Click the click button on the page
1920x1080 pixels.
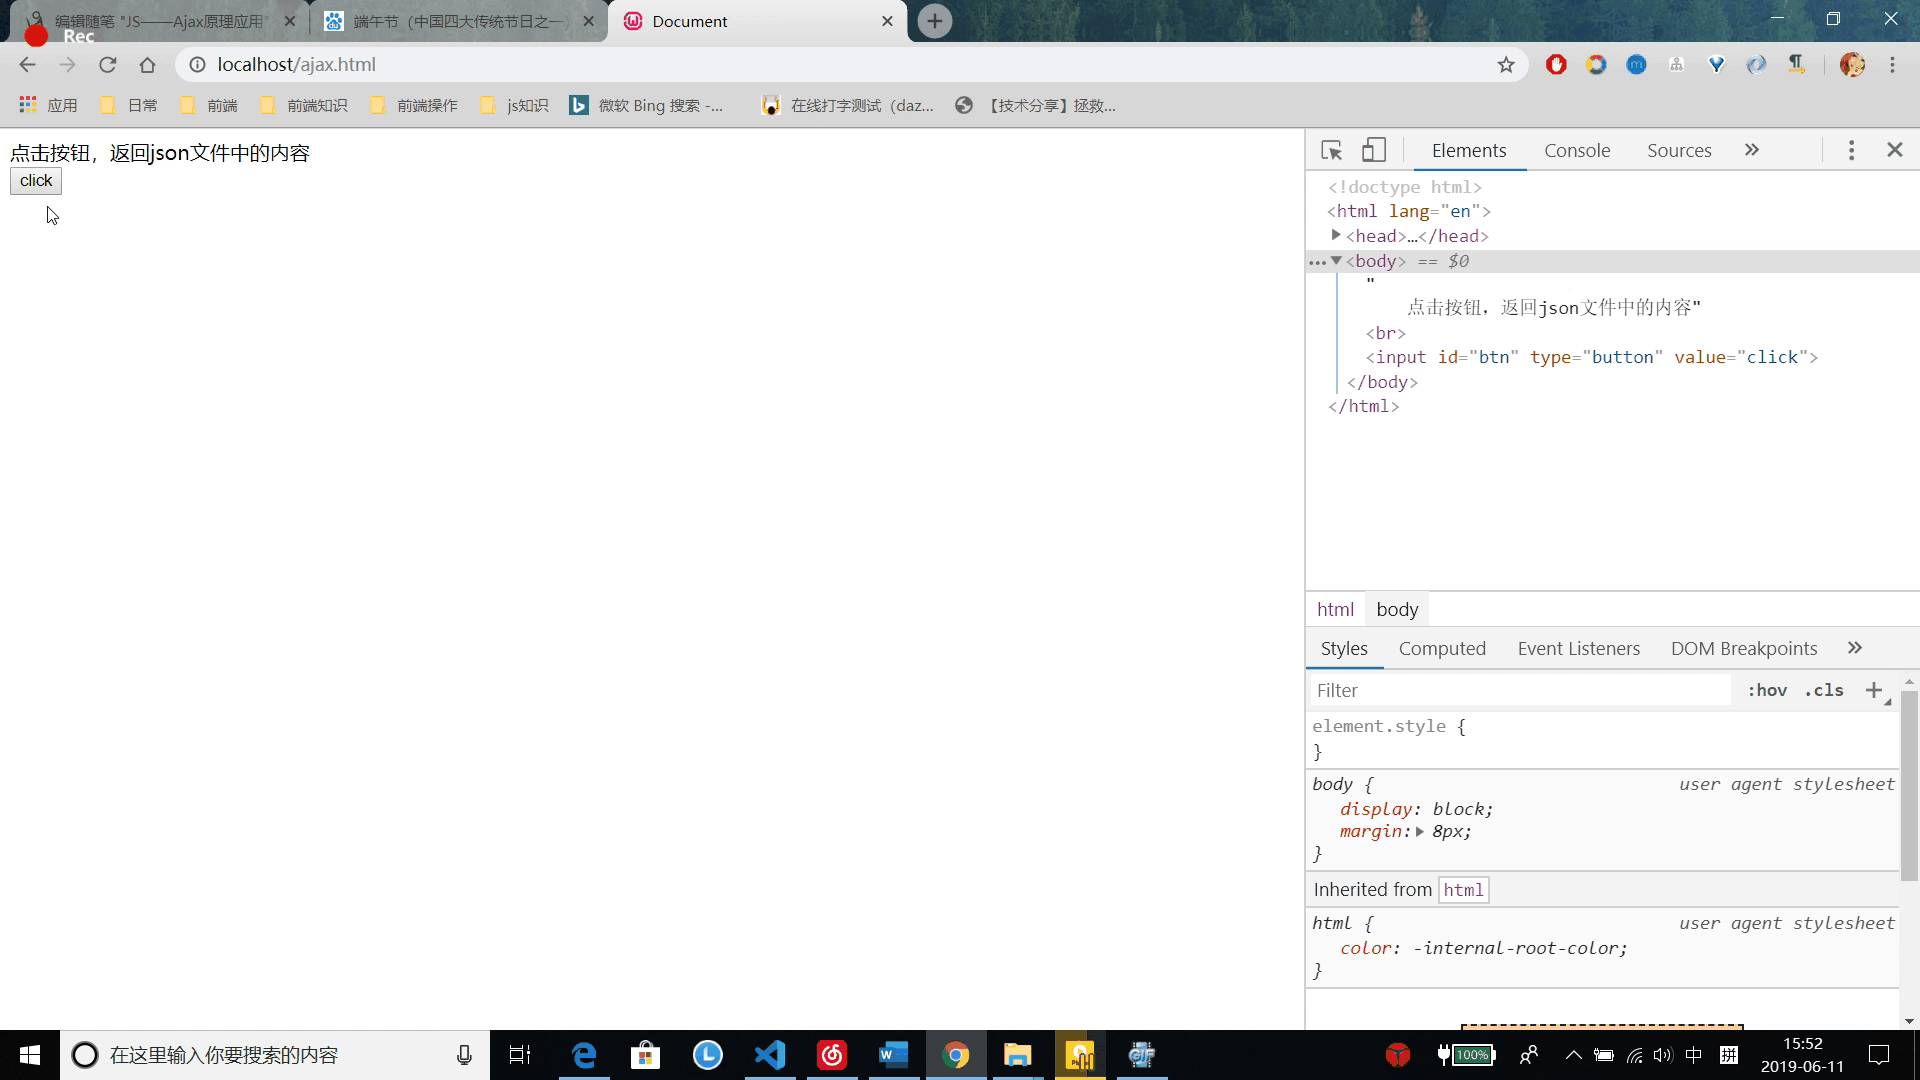(36, 181)
